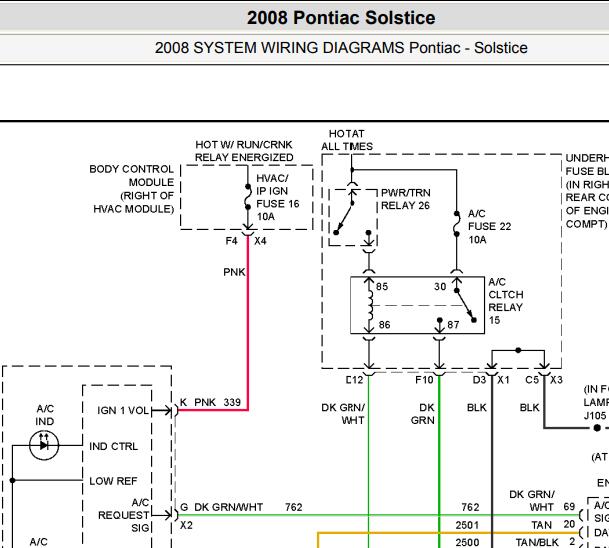Select the A/C indicator LED symbol
Viewport: 609px width, 548px height.
coord(44,445)
